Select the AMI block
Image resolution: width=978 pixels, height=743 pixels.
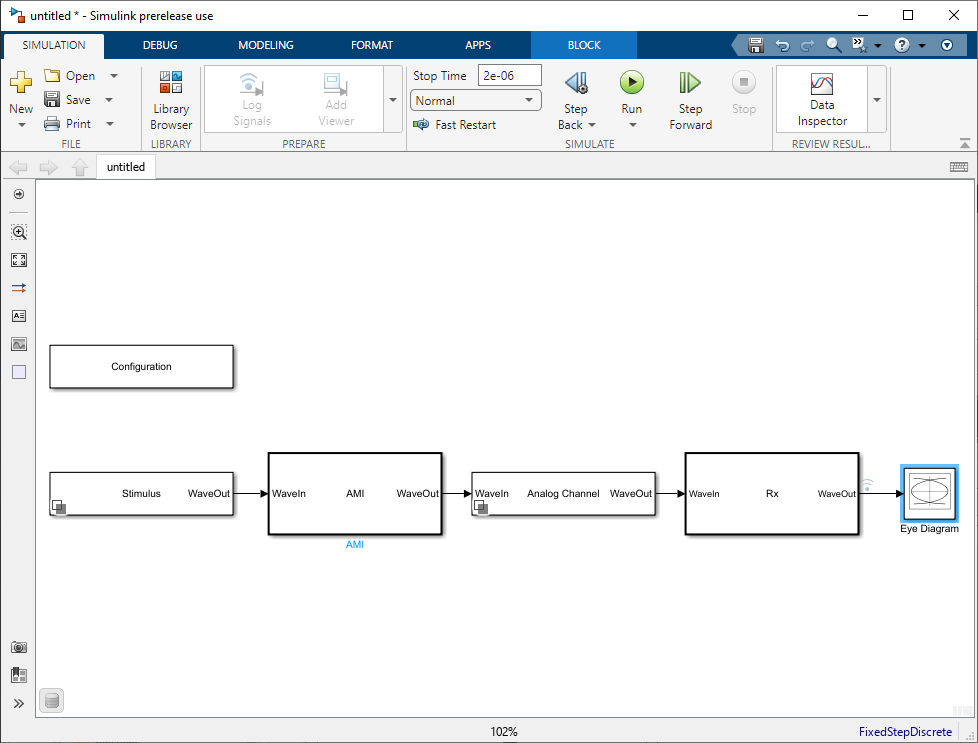click(355, 493)
